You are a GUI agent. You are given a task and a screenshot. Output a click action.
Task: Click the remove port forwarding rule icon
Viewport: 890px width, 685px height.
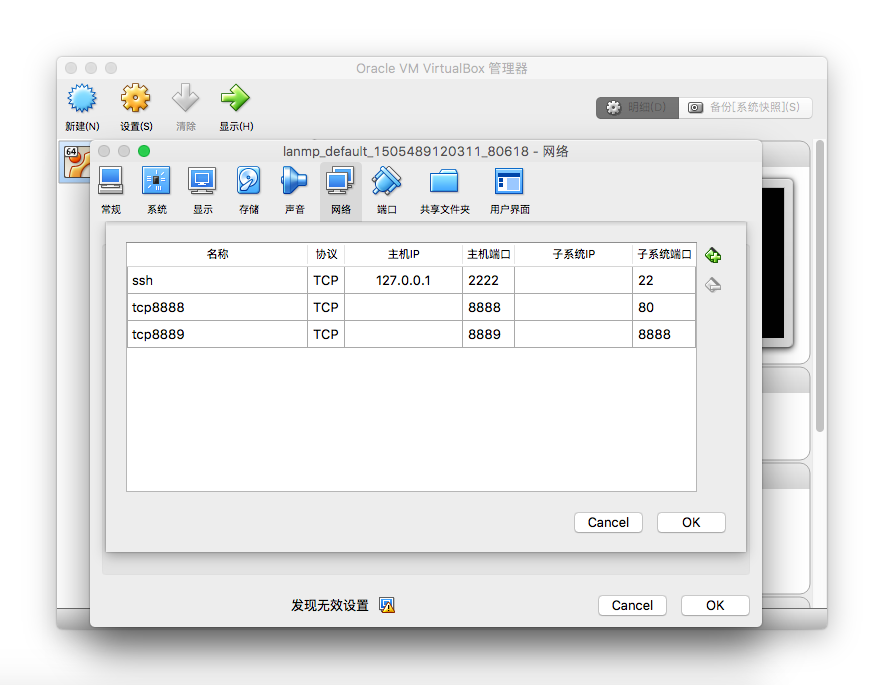(713, 285)
